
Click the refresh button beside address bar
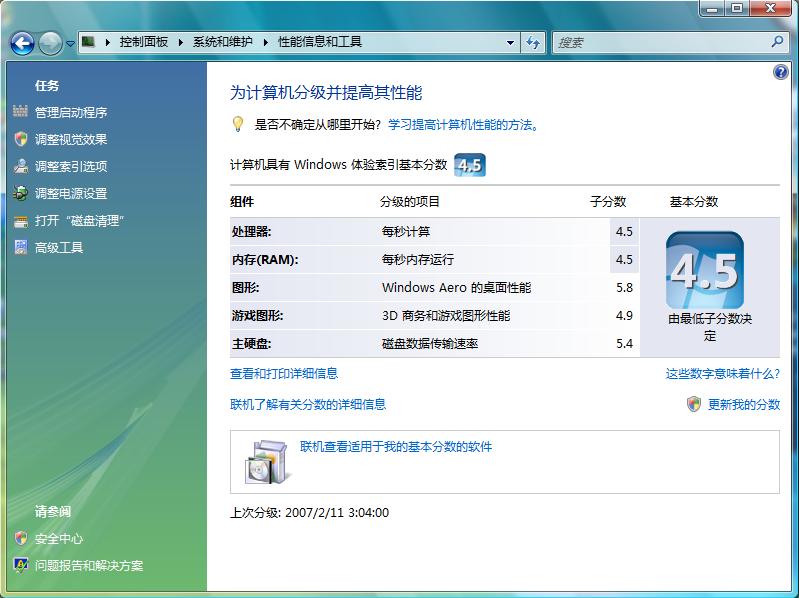533,43
